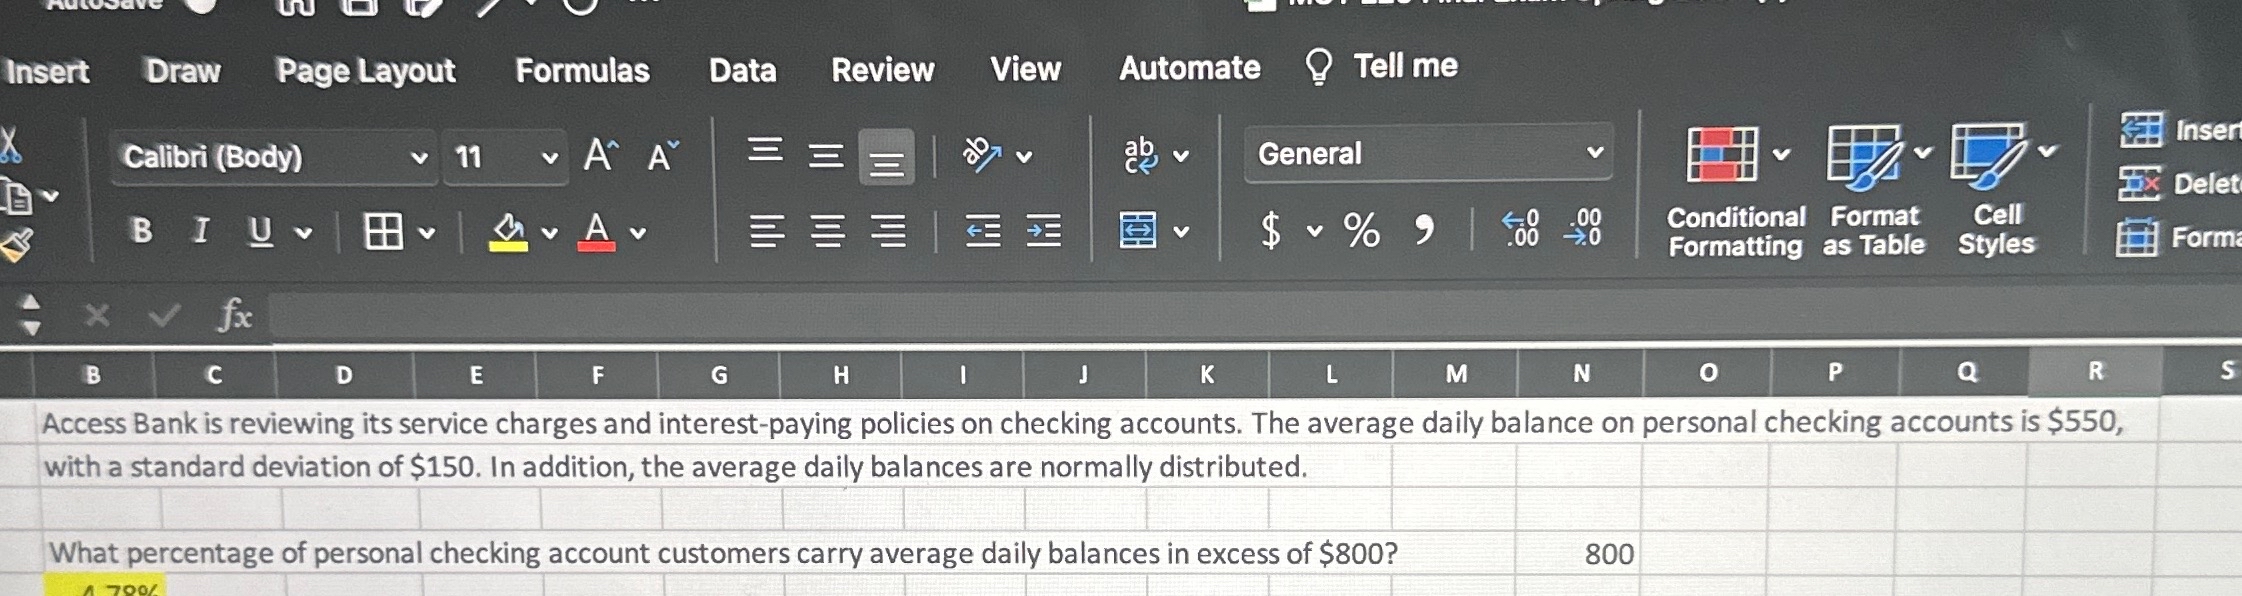Select column header F
Viewport: 2242px width, 596px height.
(597, 375)
